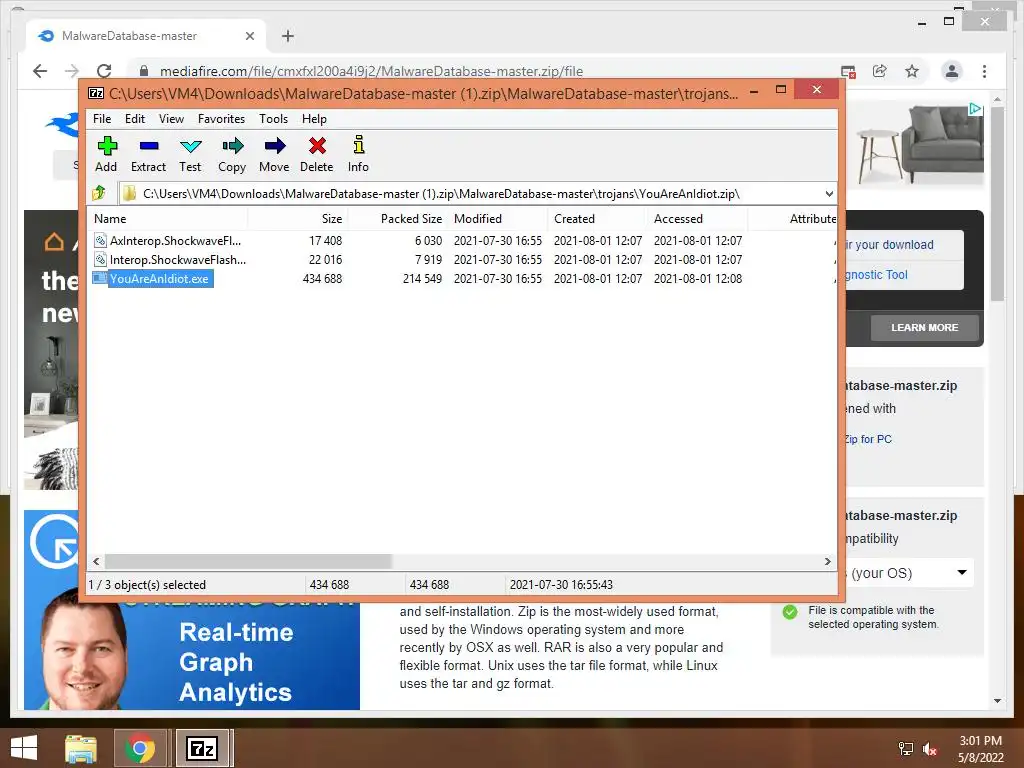The height and width of the screenshot is (768, 1024).
Task: Sort files by the Name column
Action: coord(168,219)
